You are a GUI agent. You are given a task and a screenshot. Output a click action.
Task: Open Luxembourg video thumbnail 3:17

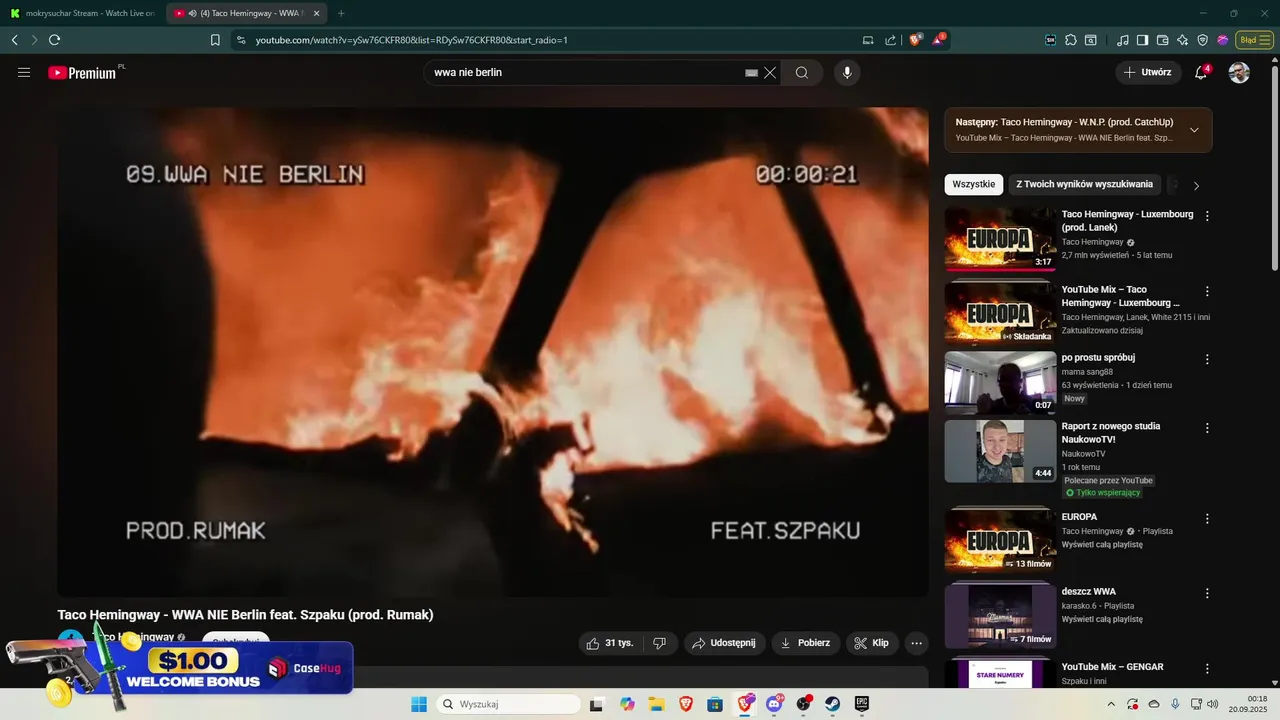(x=1000, y=239)
